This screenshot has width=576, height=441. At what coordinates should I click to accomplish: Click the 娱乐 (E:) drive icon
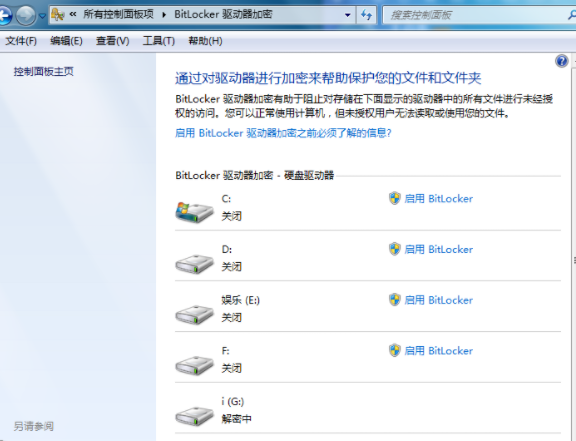[194, 315]
